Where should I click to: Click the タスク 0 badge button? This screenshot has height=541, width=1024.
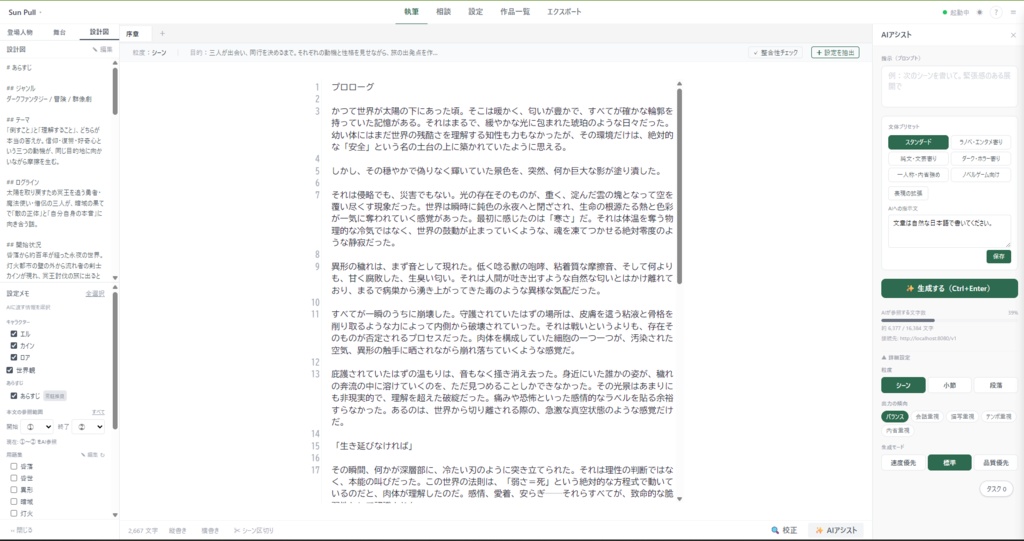996,489
